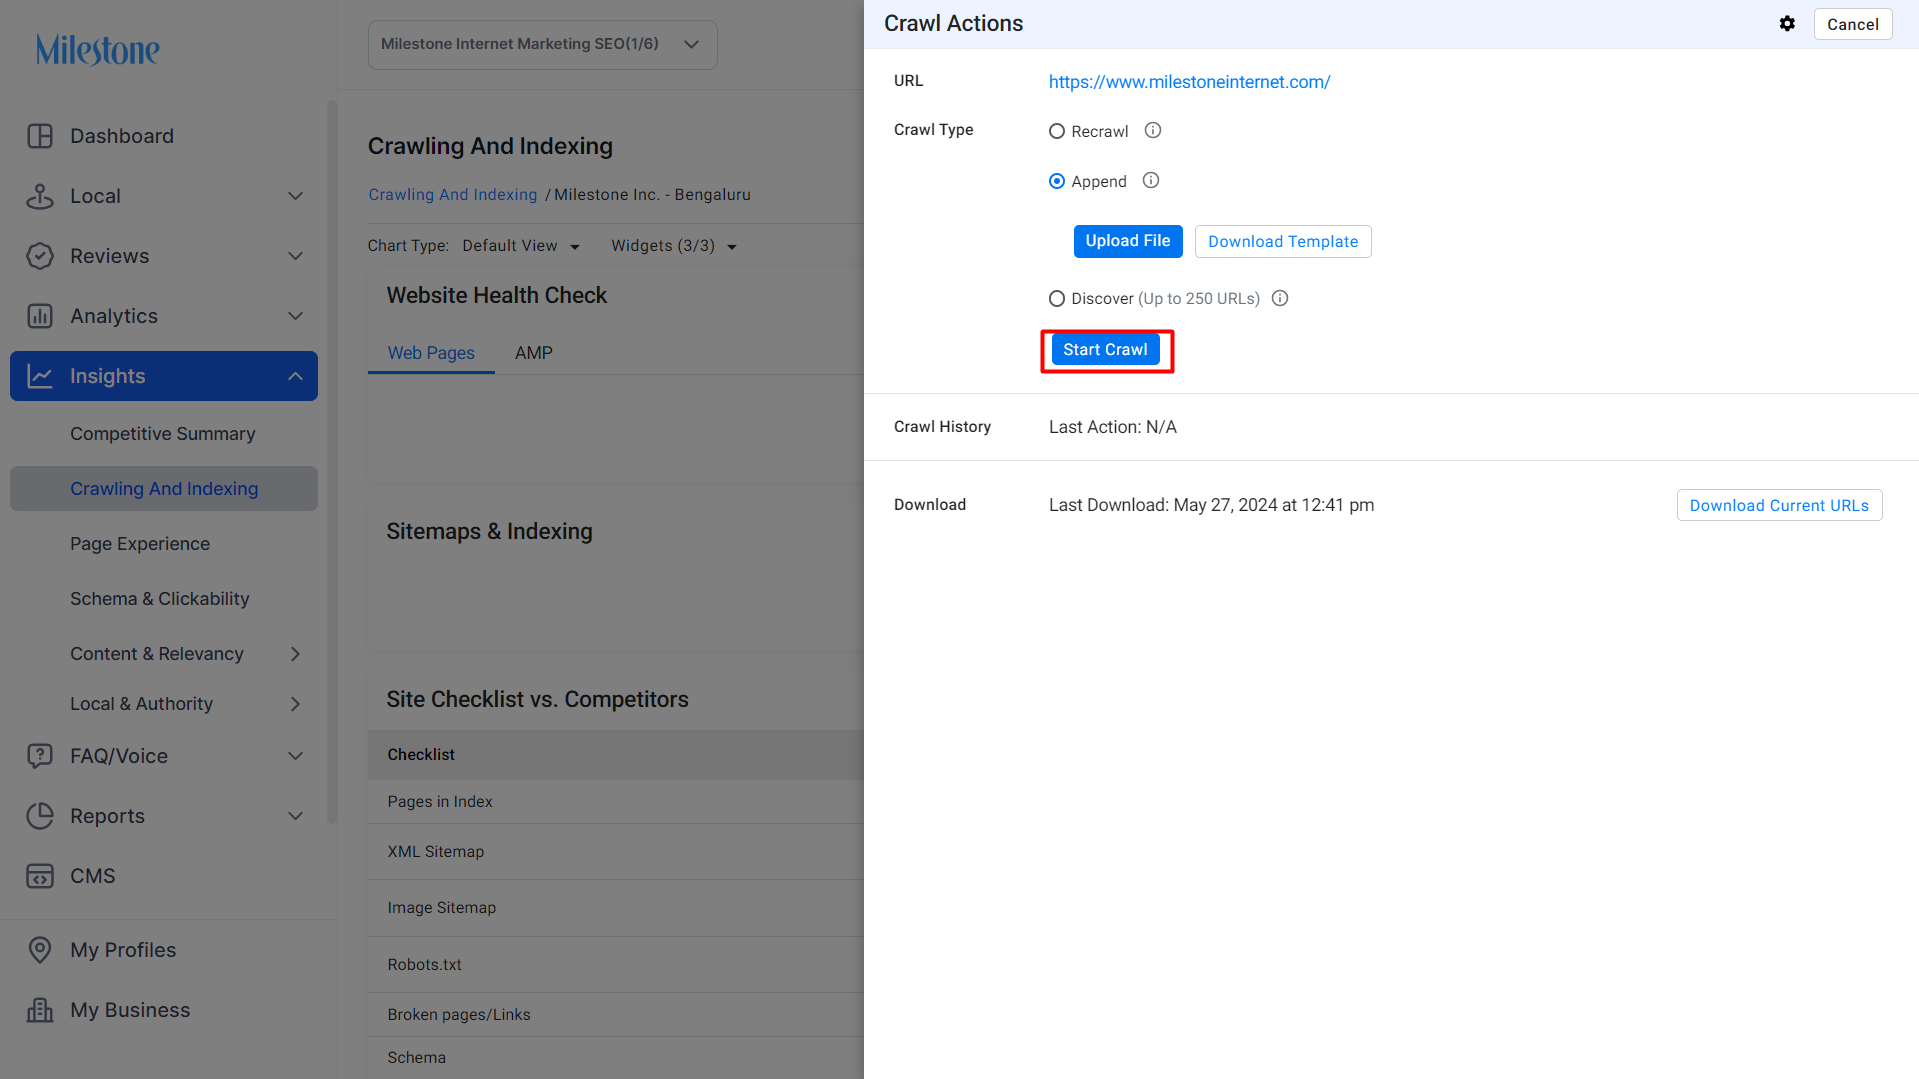The image size is (1919, 1079).
Task: Open the milestoneinternet.com URL link
Action: coord(1189,82)
